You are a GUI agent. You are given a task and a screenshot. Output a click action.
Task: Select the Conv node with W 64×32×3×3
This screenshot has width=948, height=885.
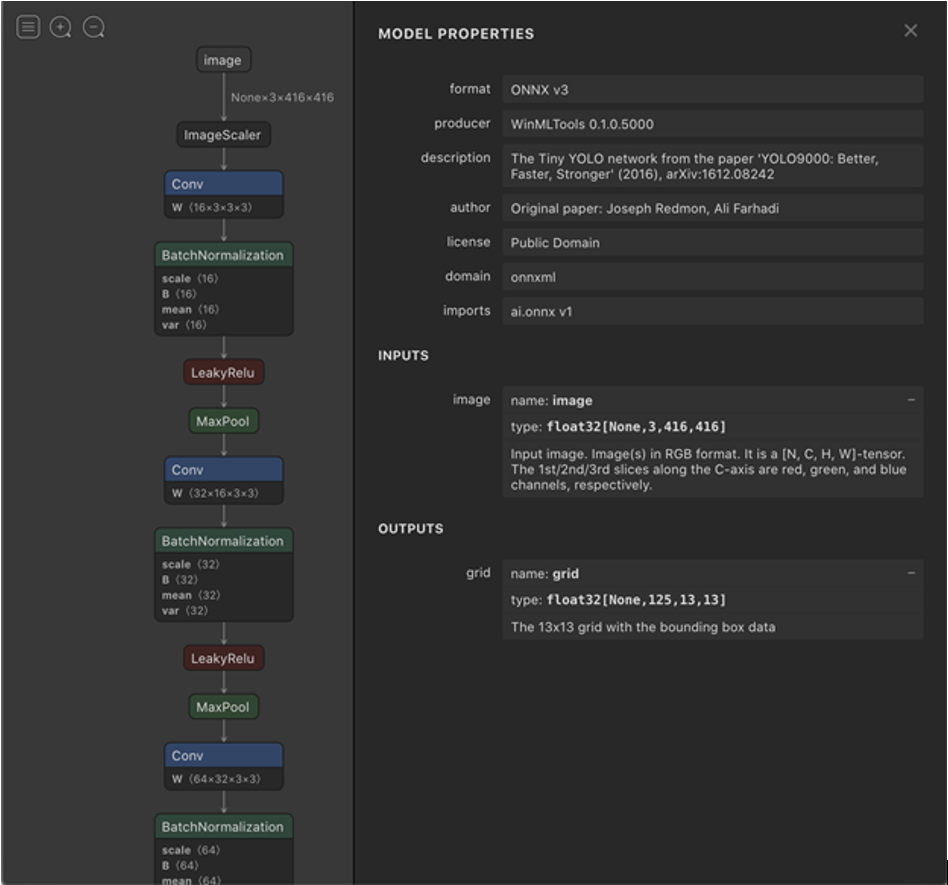[223, 756]
